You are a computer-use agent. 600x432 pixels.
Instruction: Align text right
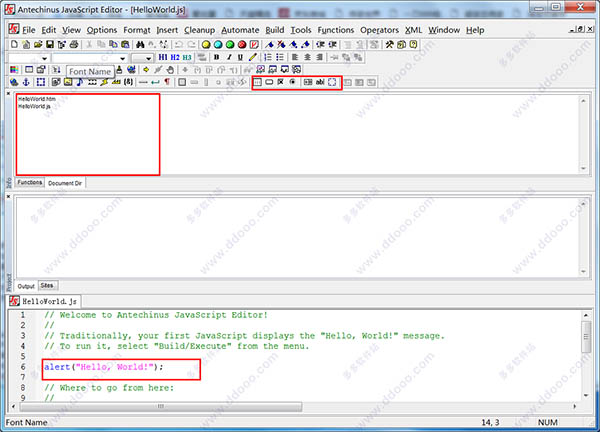coord(319,57)
